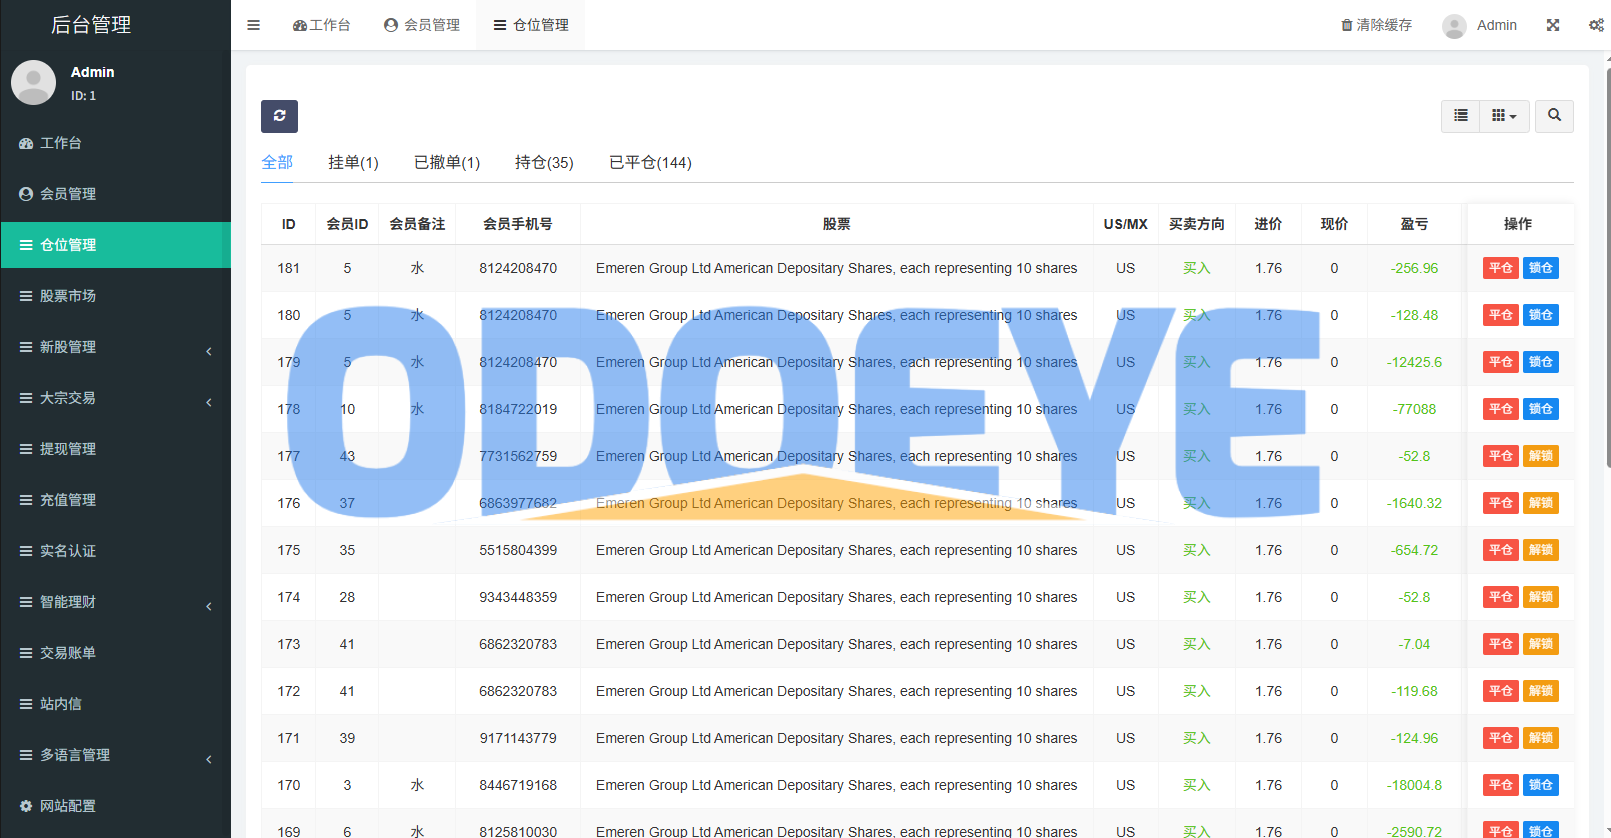1611x838 pixels.
Task: Open the columns grid dropdown
Action: pyautogui.click(x=1504, y=116)
